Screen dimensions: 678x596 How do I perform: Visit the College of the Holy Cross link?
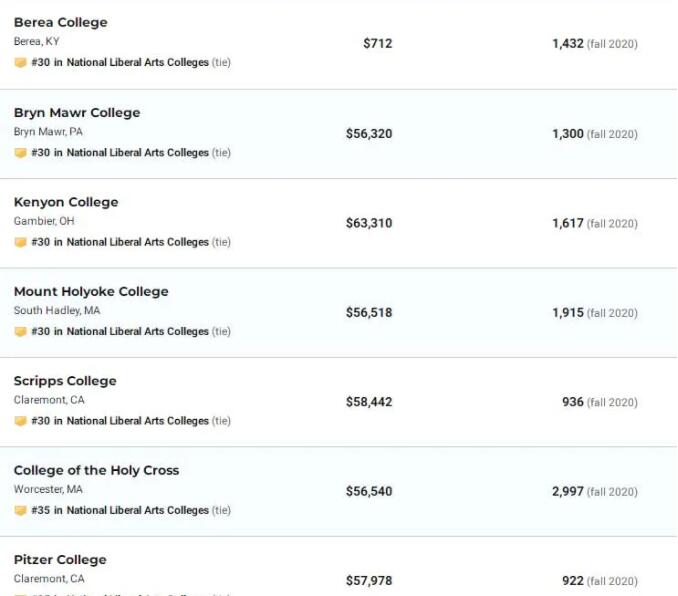pyautogui.click(x=96, y=470)
